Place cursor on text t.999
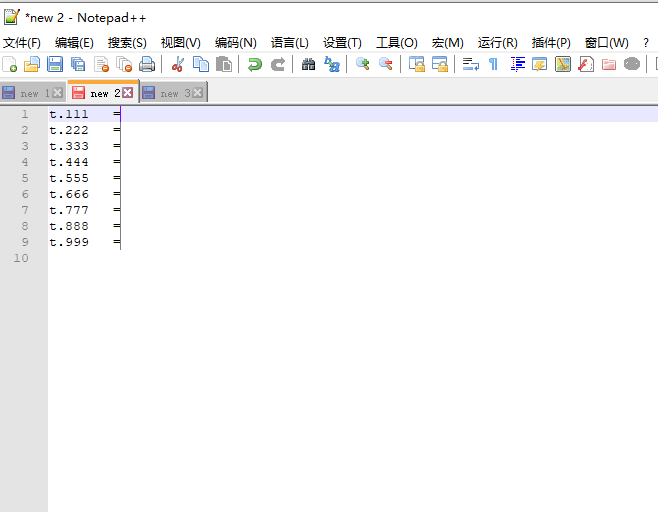Viewport: 658px width, 512px height. click(x=69, y=242)
